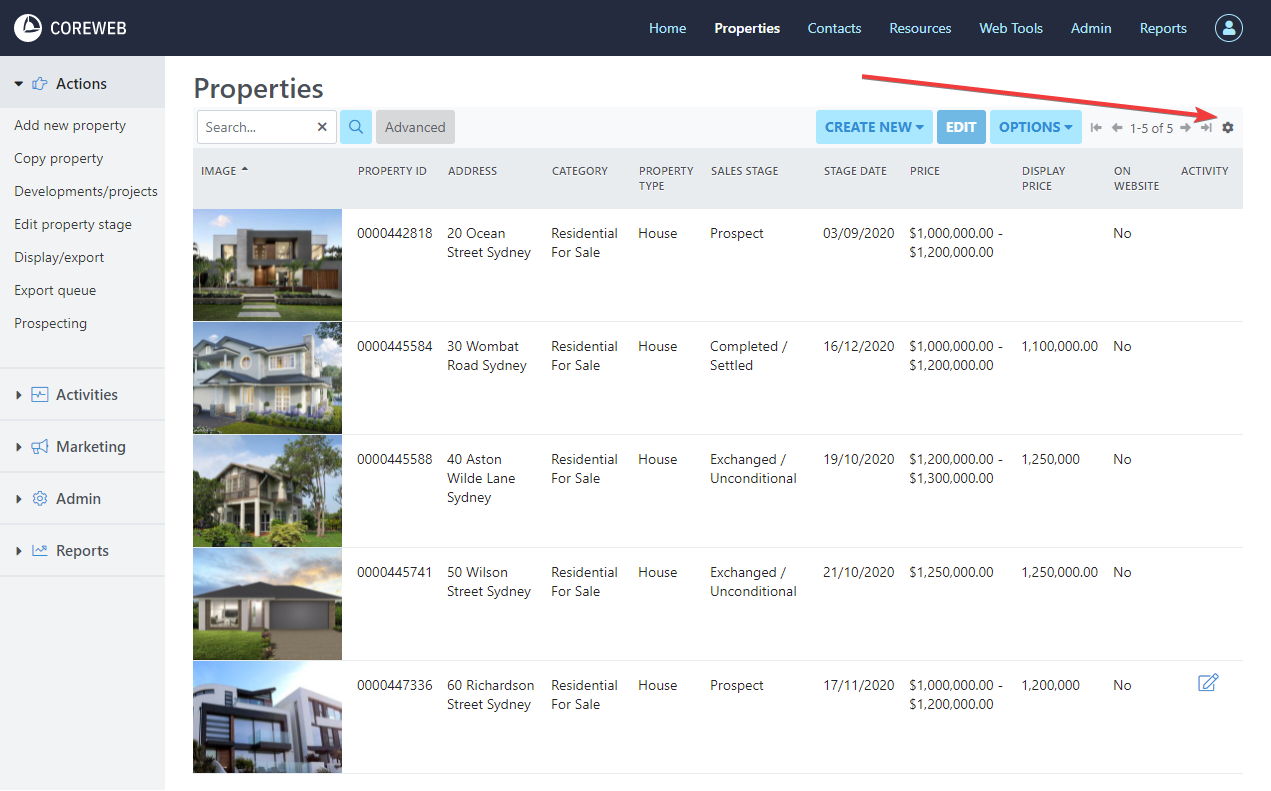Open the 20 Ocean Street property thumbnail
The image size is (1271, 791).
pos(267,264)
